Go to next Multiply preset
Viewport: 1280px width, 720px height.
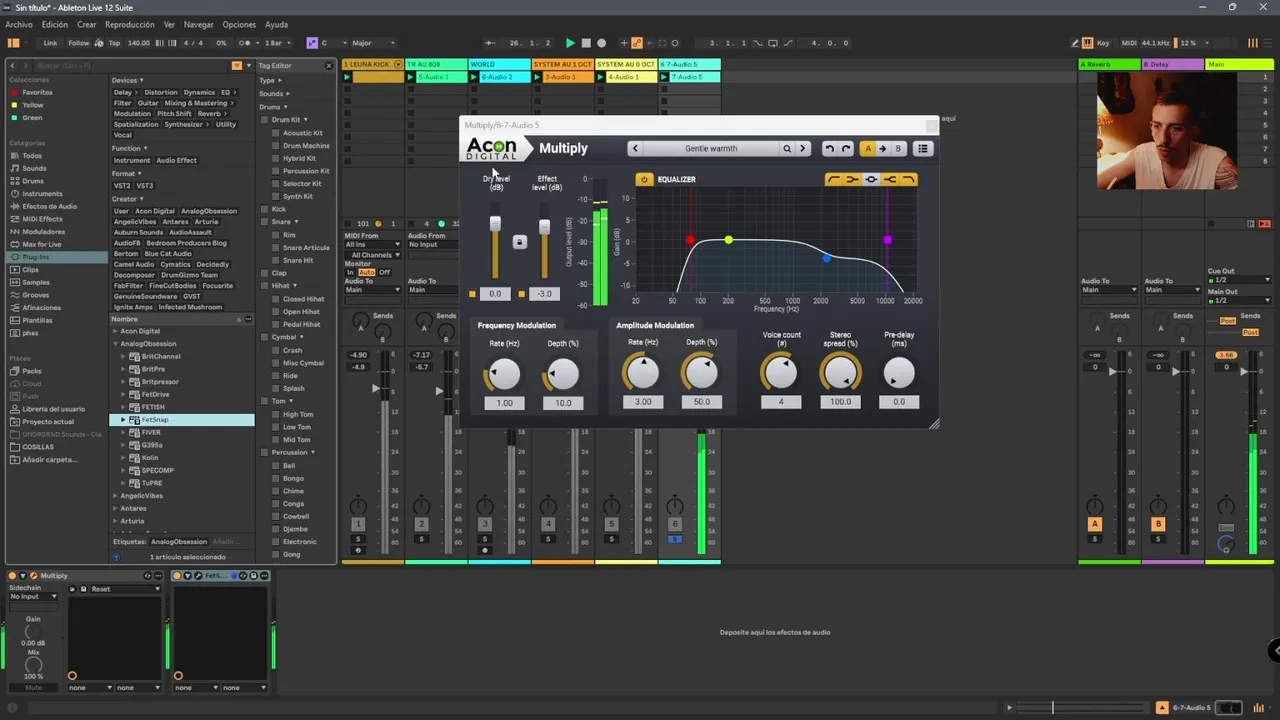coord(802,149)
